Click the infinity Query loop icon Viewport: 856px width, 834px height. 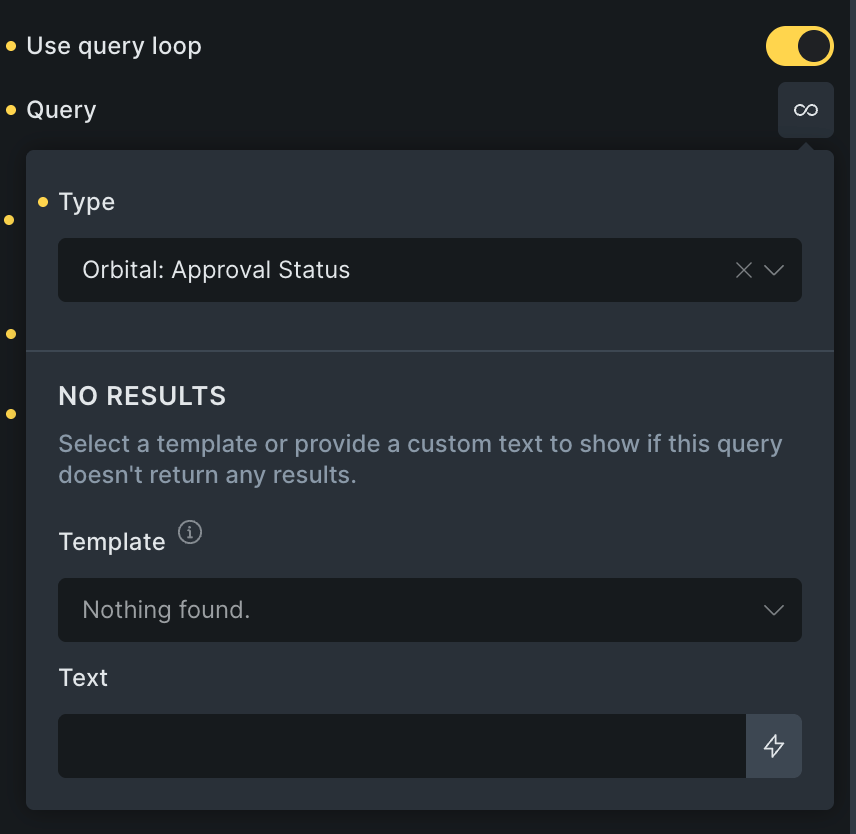point(805,110)
